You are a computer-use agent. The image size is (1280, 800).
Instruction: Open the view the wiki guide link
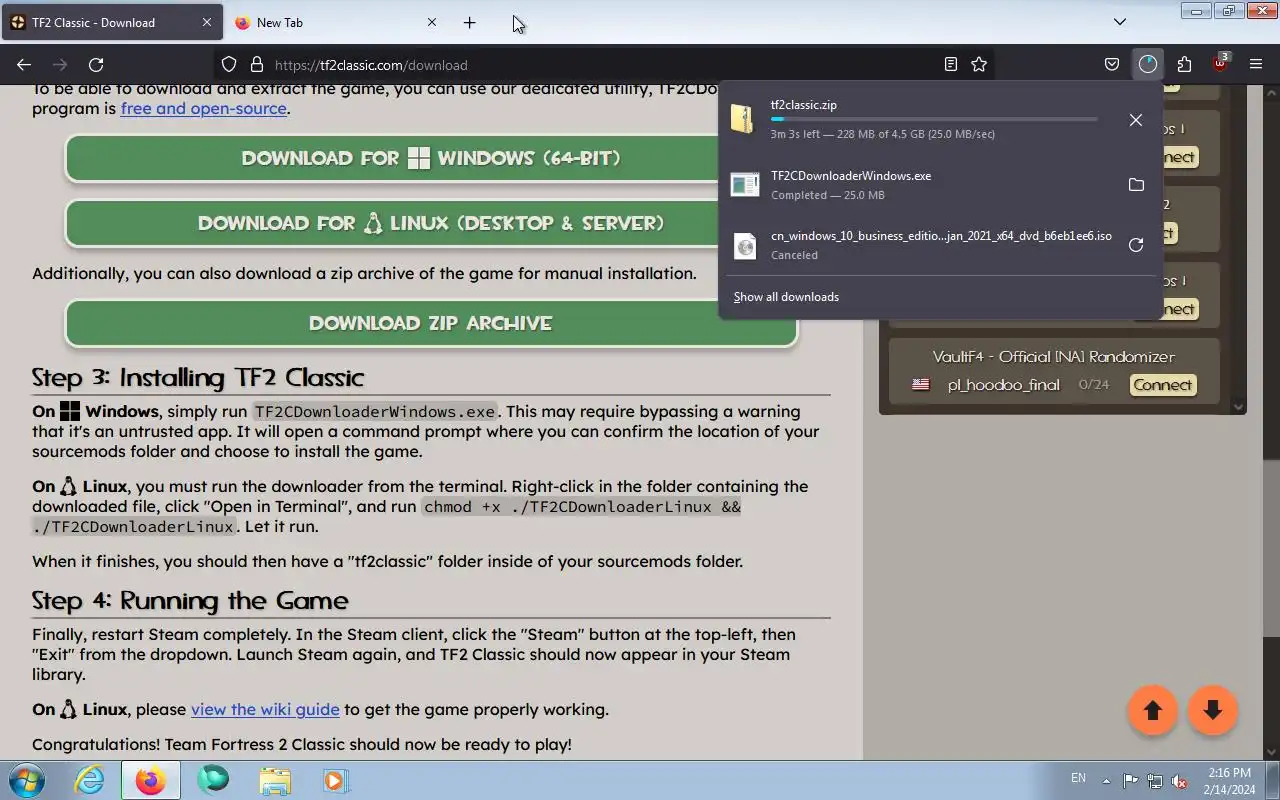[265, 709]
